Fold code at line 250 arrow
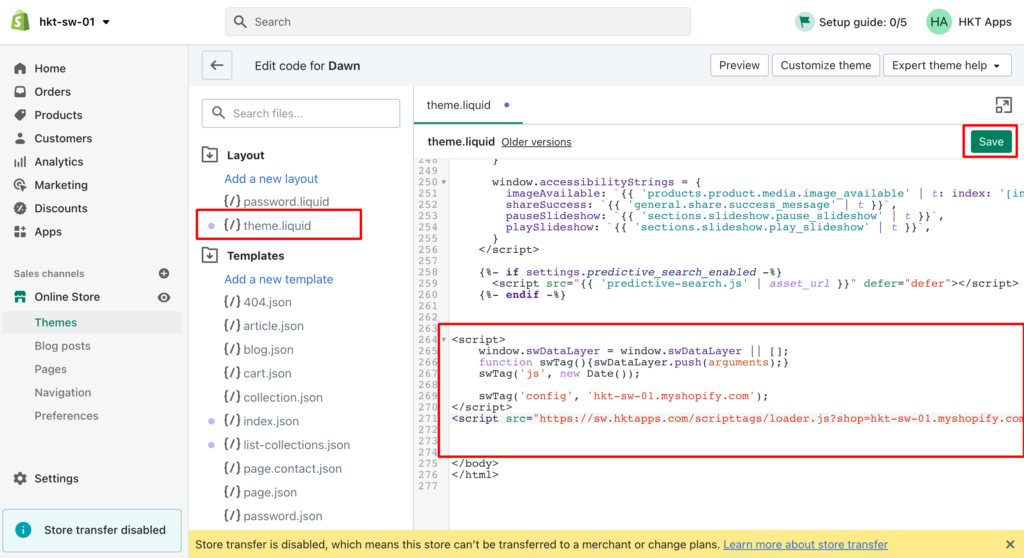Screen dimensions: 1024x558 click(x=444, y=182)
